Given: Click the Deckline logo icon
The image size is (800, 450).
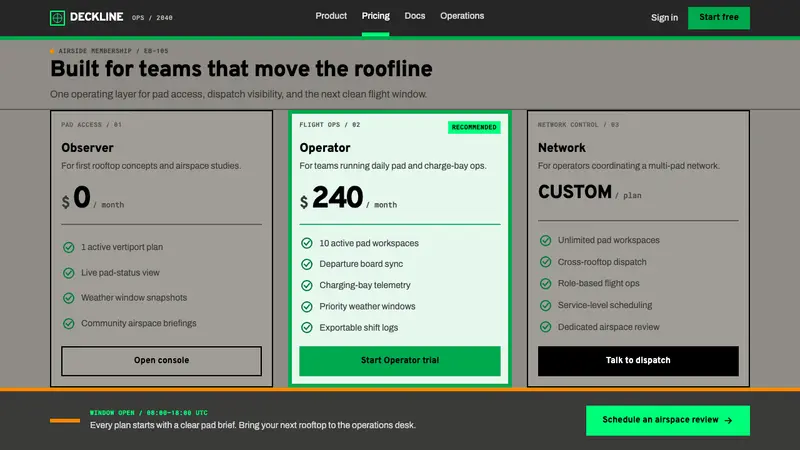Looking at the screenshot, I should [57, 18].
